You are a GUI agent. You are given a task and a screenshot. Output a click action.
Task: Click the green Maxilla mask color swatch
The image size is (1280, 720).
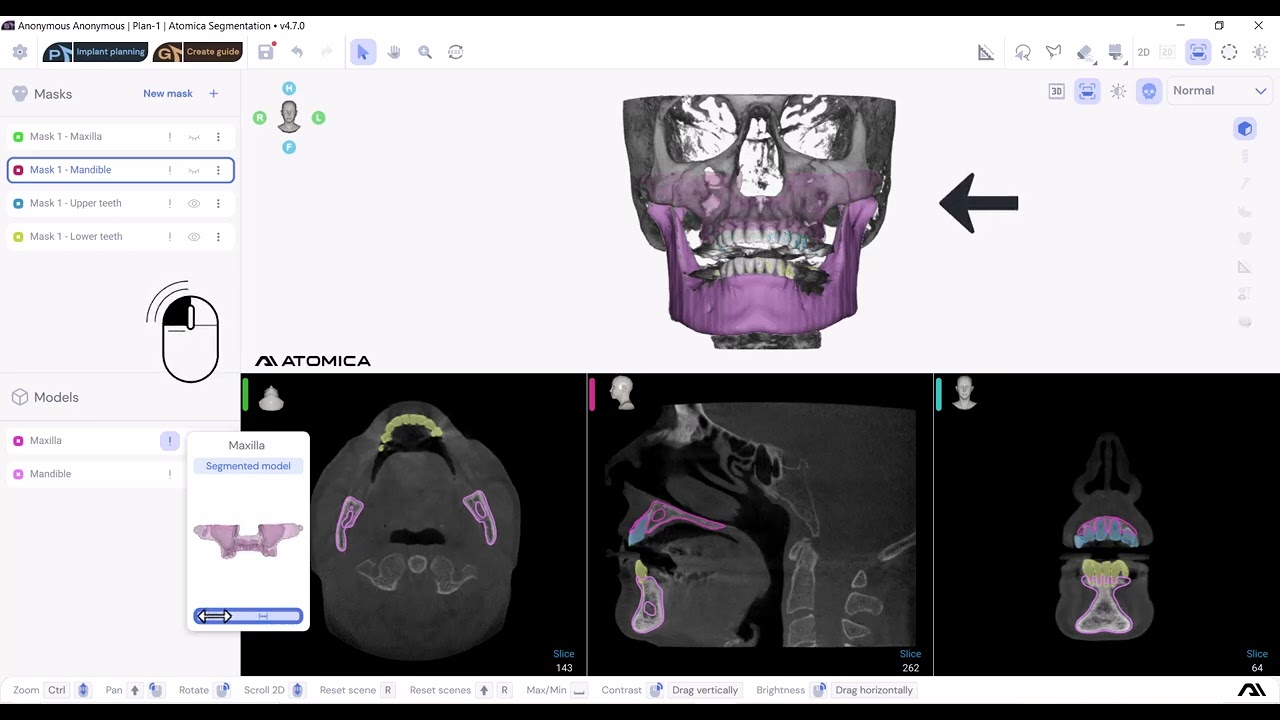pyautogui.click(x=18, y=137)
